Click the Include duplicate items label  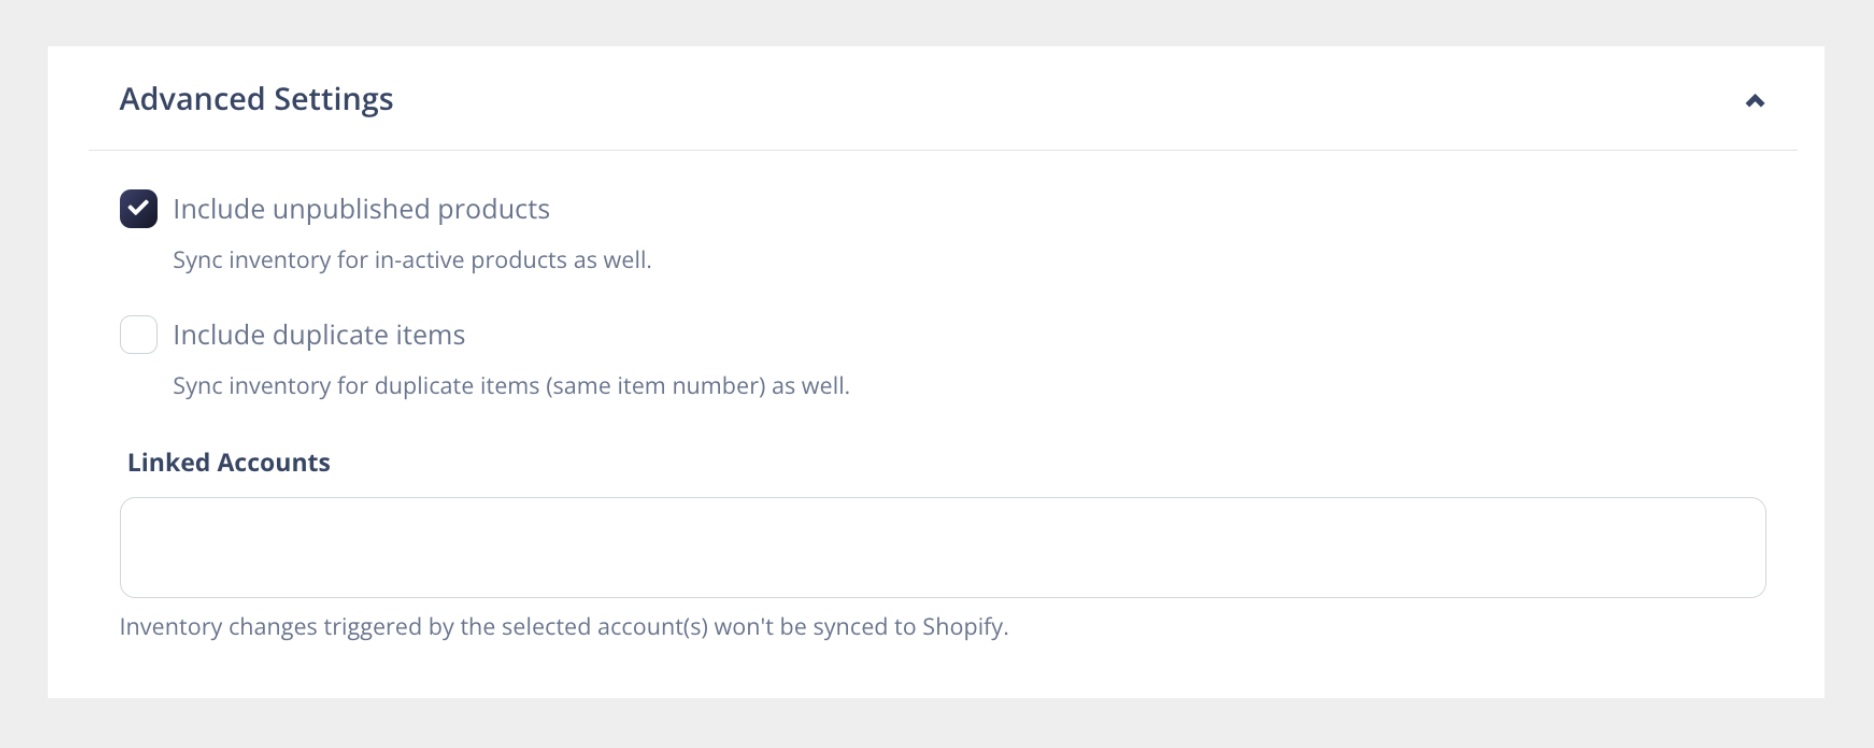319,335
